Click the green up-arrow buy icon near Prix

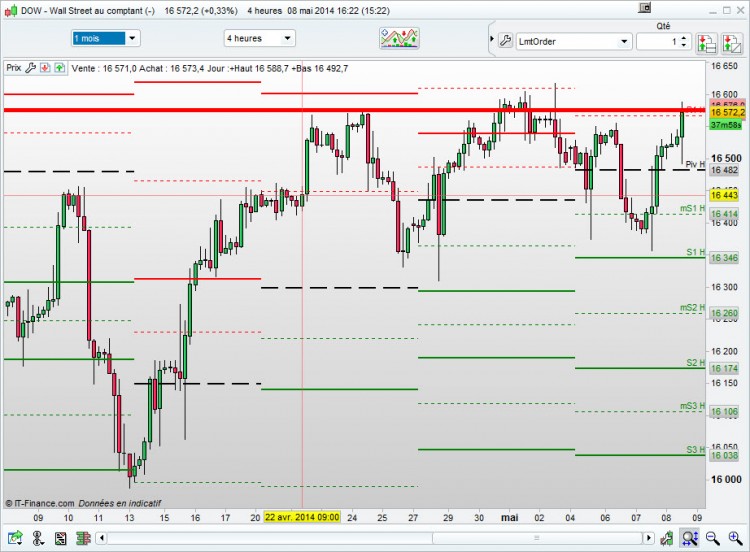(59, 68)
